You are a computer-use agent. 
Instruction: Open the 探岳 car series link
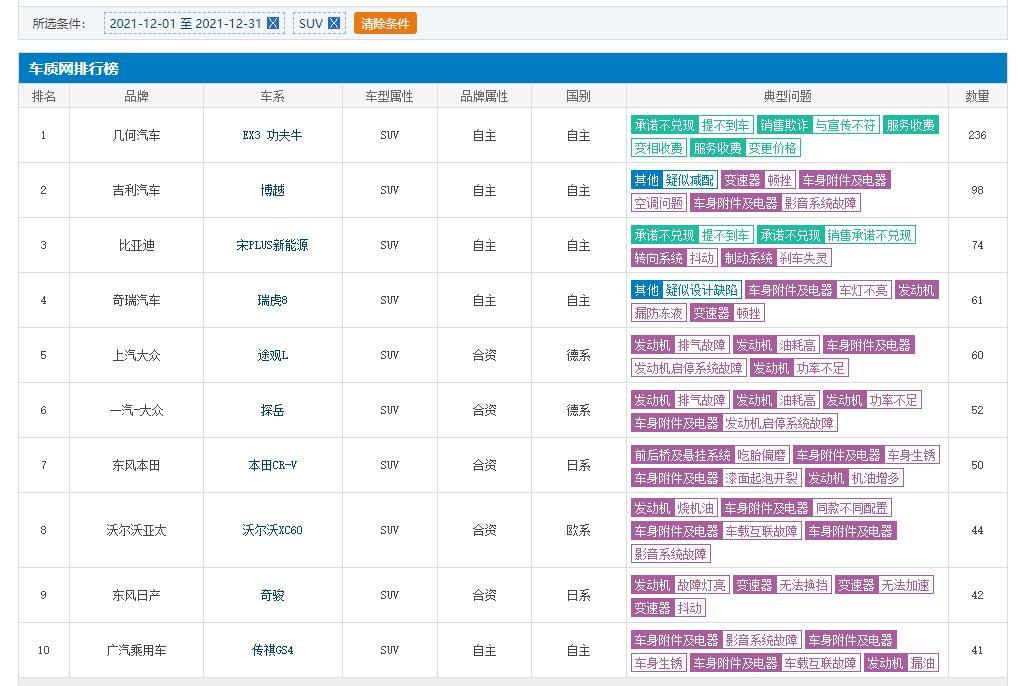click(272, 410)
